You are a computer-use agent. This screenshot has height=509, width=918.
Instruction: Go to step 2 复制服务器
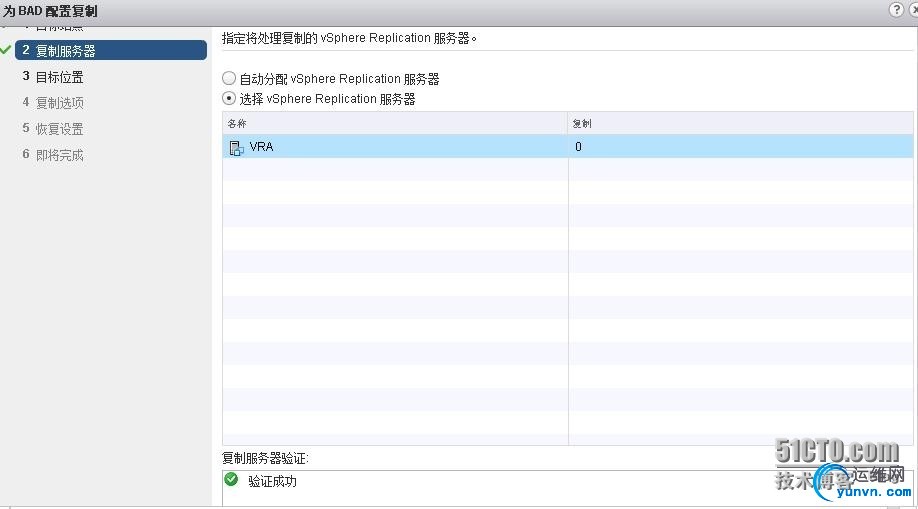pos(111,50)
